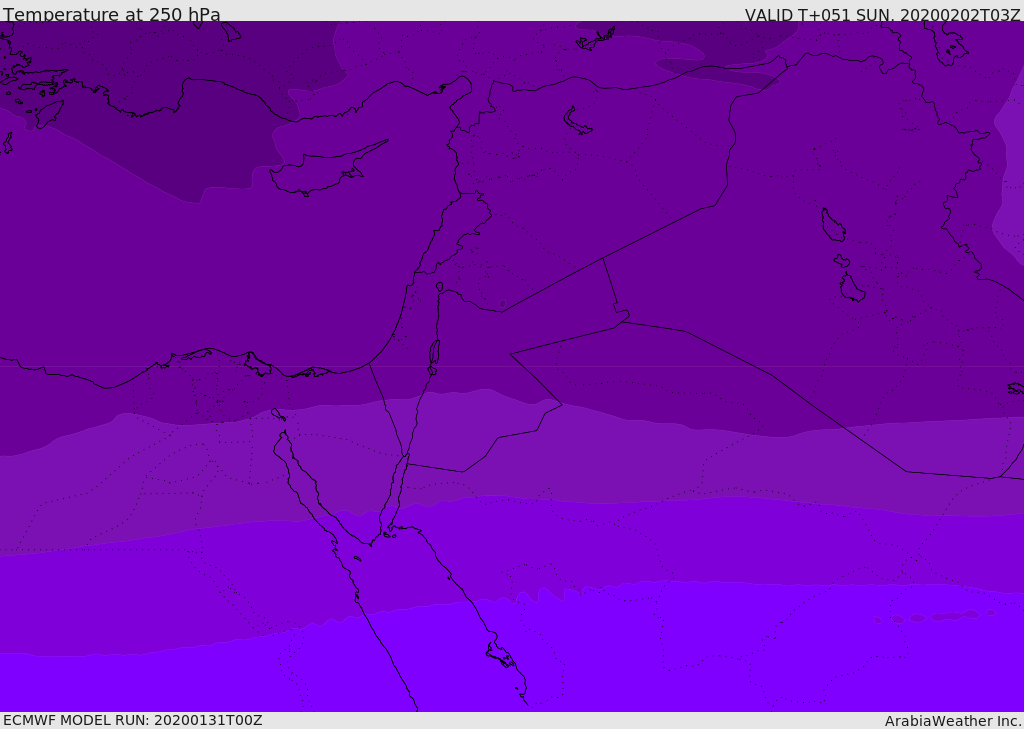The image size is (1024, 729).
Task: Click the 'Temperature at 250 hPa' title text
Action: 112,14
